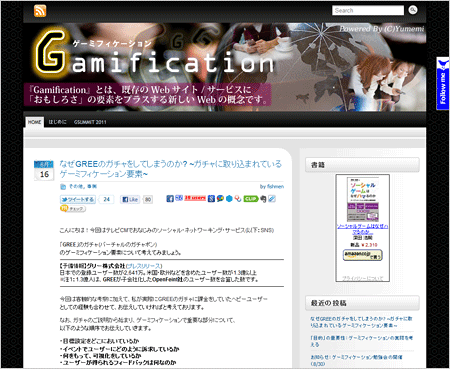Click the tweet count 24

[107, 199]
